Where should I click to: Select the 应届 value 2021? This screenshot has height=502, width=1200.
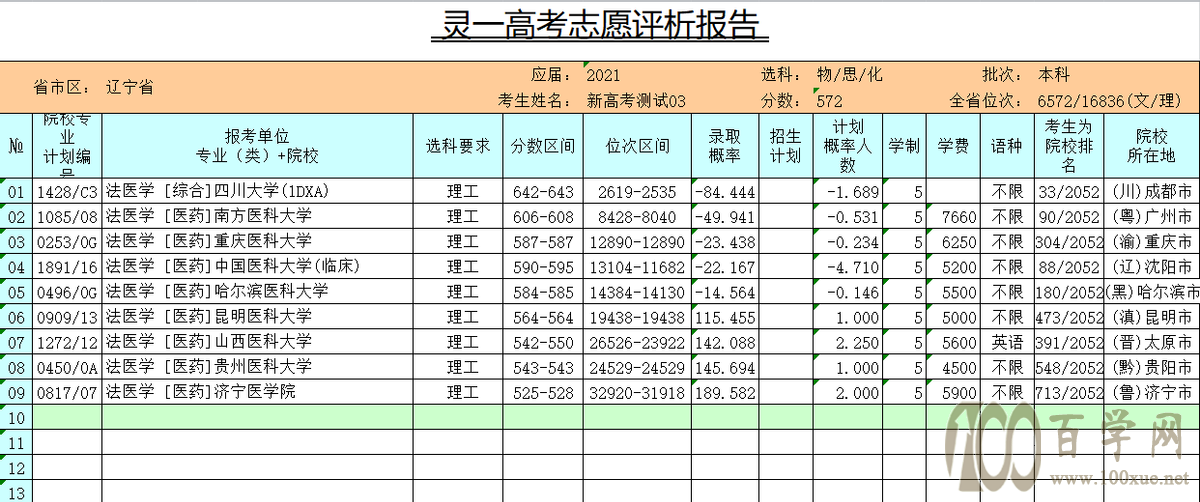point(604,76)
